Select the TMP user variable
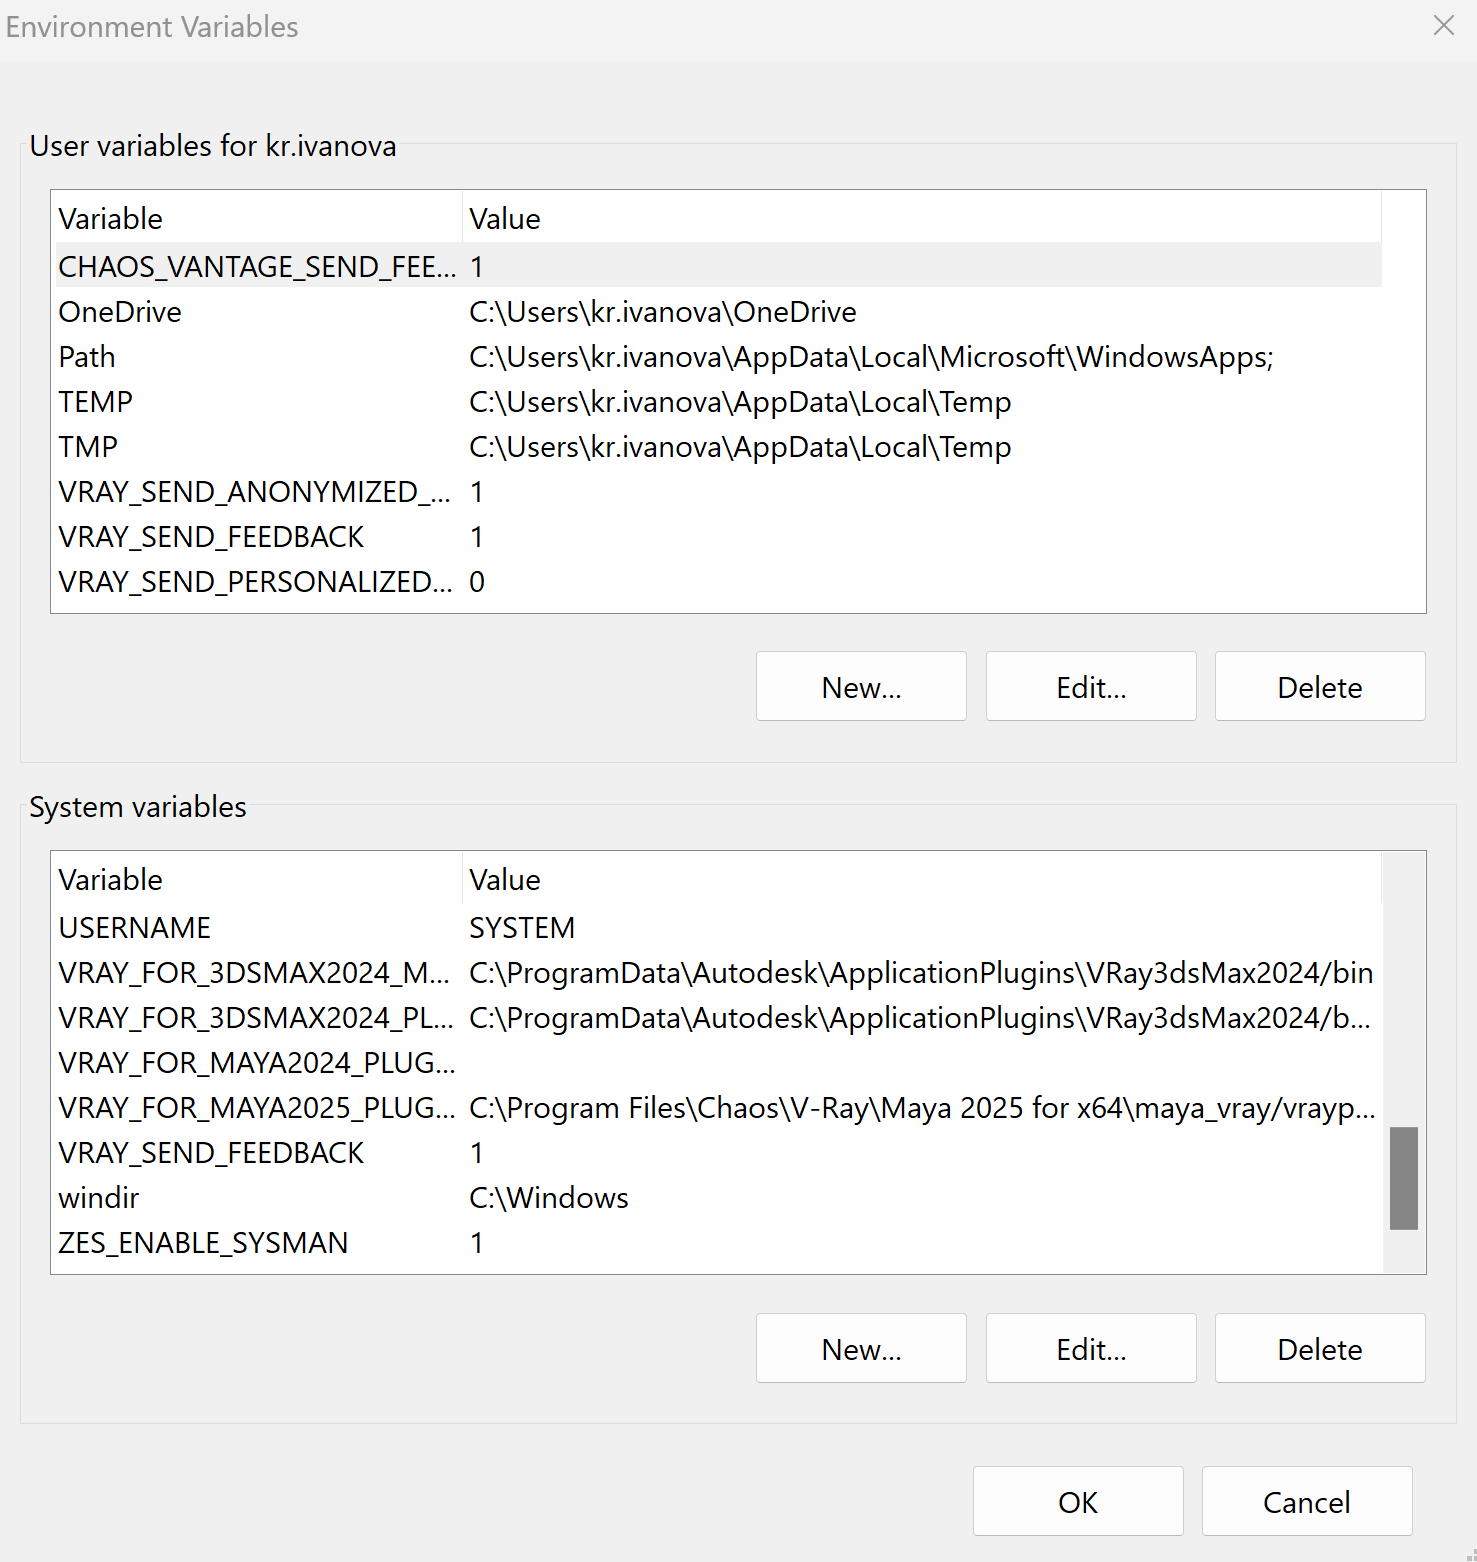The height and width of the screenshot is (1562, 1477). coord(718,446)
